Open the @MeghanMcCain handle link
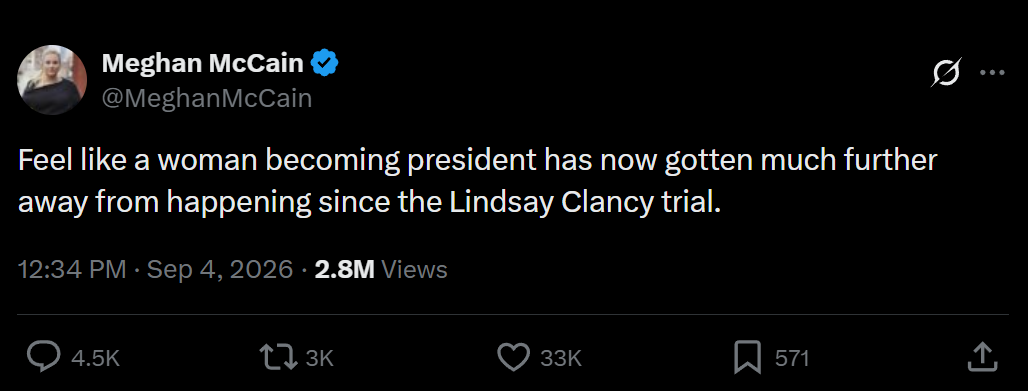 click(x=207, y=98)
